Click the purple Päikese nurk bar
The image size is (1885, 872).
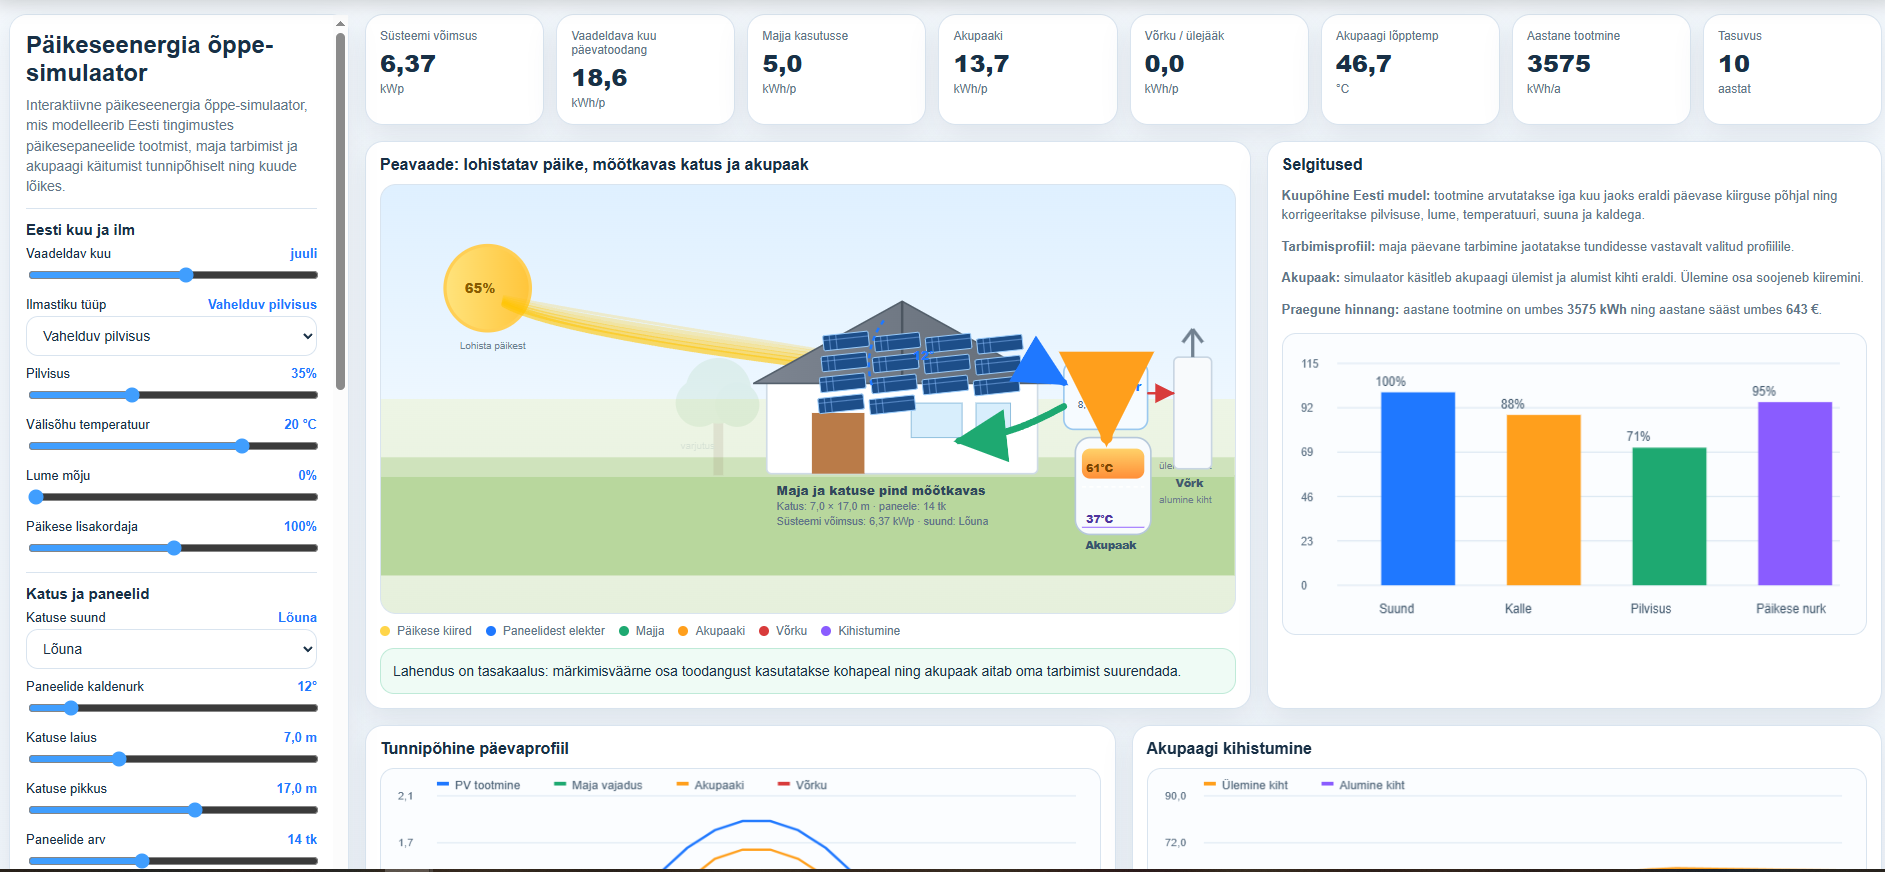1795,494
